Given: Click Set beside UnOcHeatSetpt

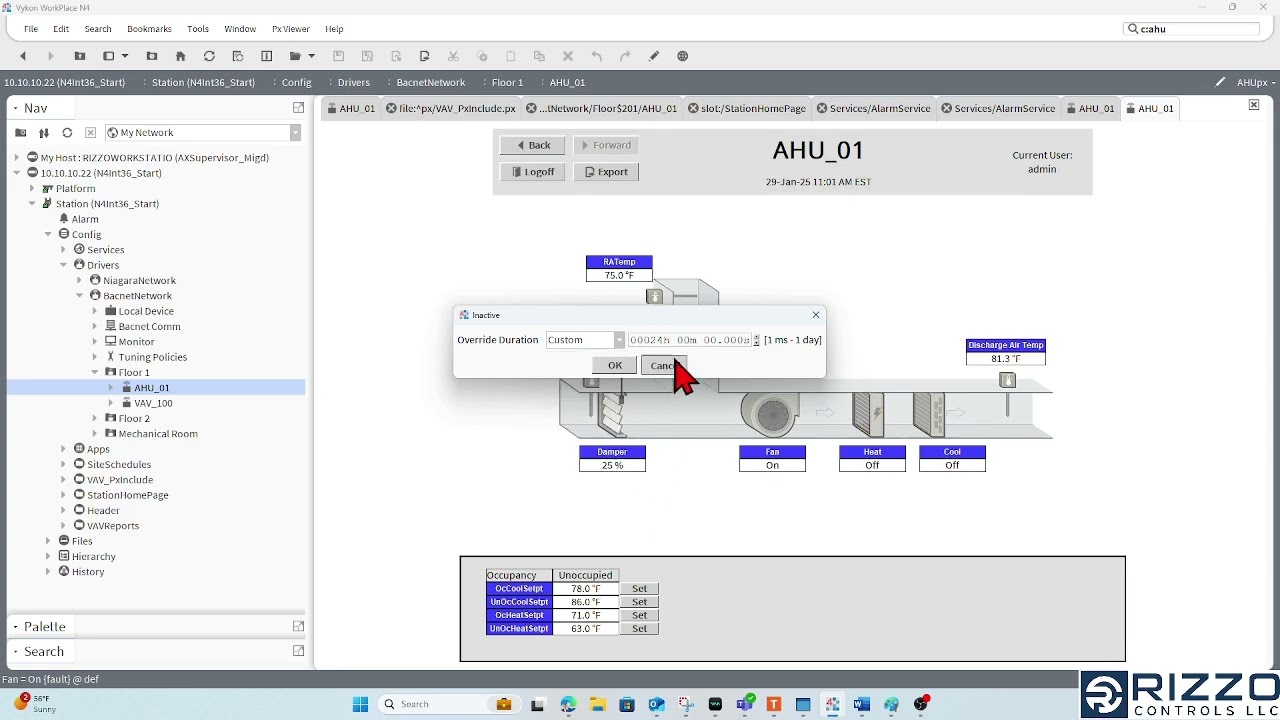Looking at the screenshot, I should [x=639, y=629].
